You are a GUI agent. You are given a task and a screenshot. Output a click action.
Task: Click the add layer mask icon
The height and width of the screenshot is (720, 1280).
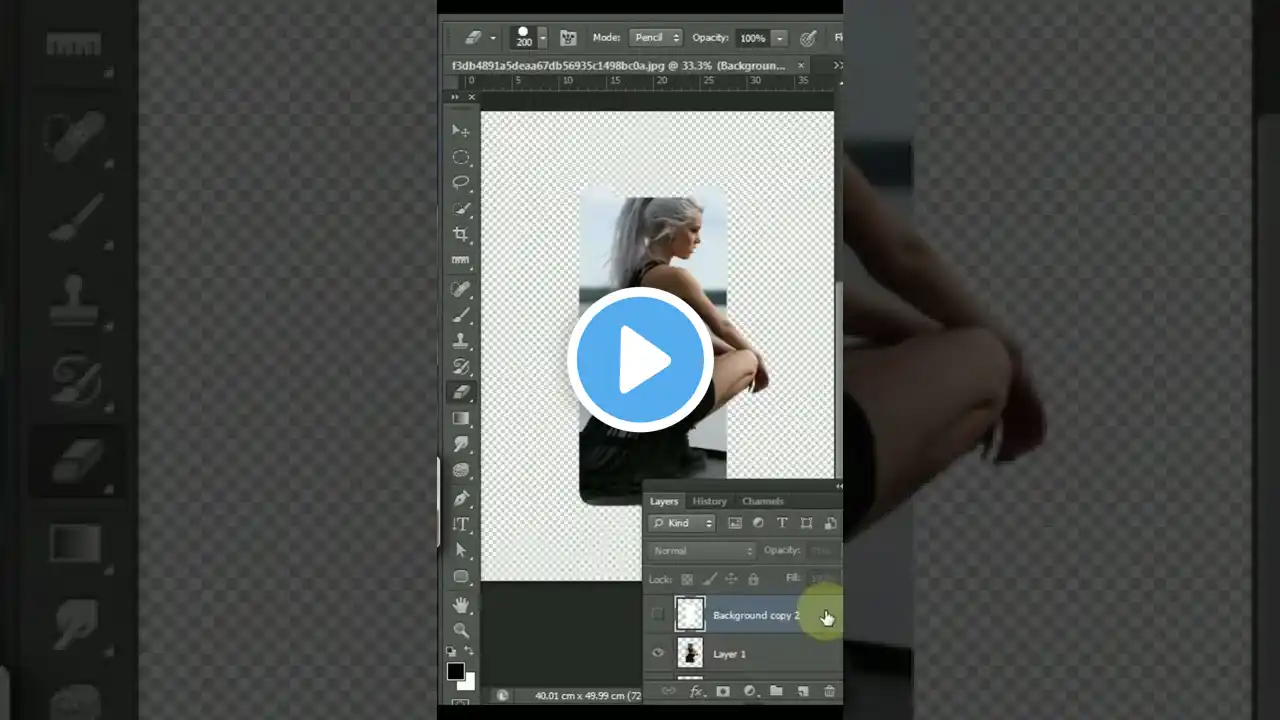(x=723, y=691)
